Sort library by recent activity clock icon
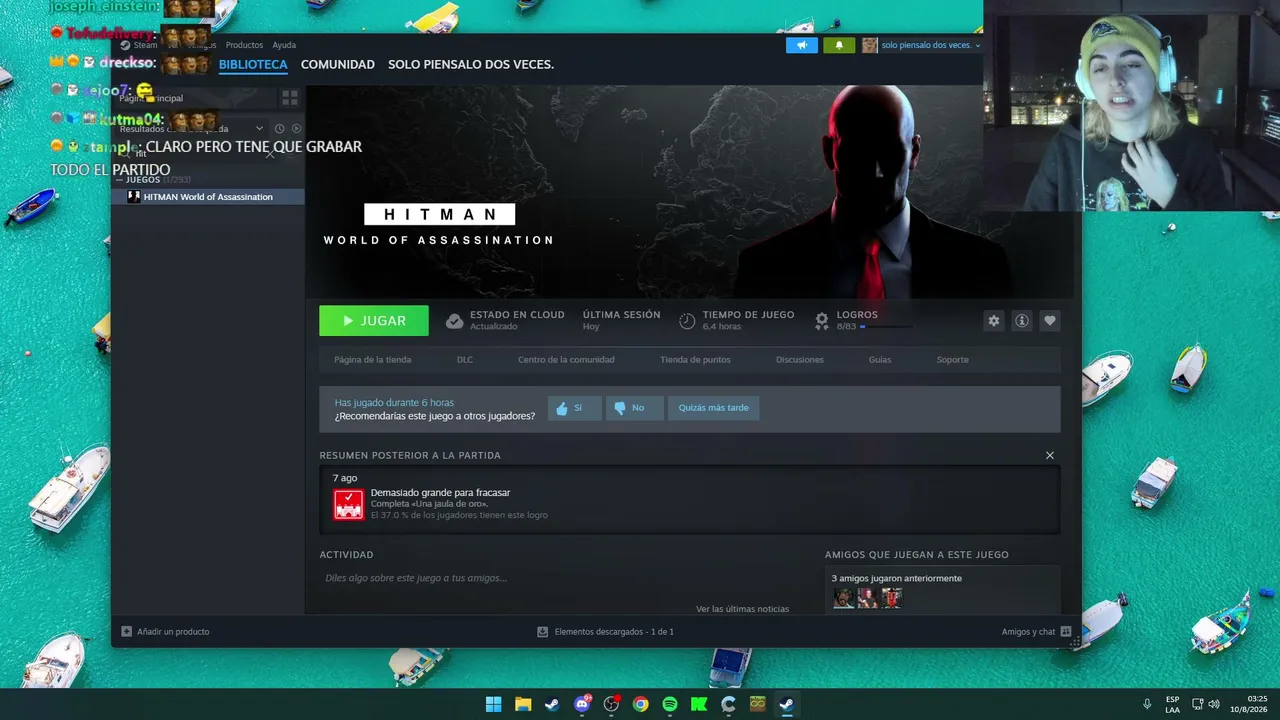 point(279,128)
